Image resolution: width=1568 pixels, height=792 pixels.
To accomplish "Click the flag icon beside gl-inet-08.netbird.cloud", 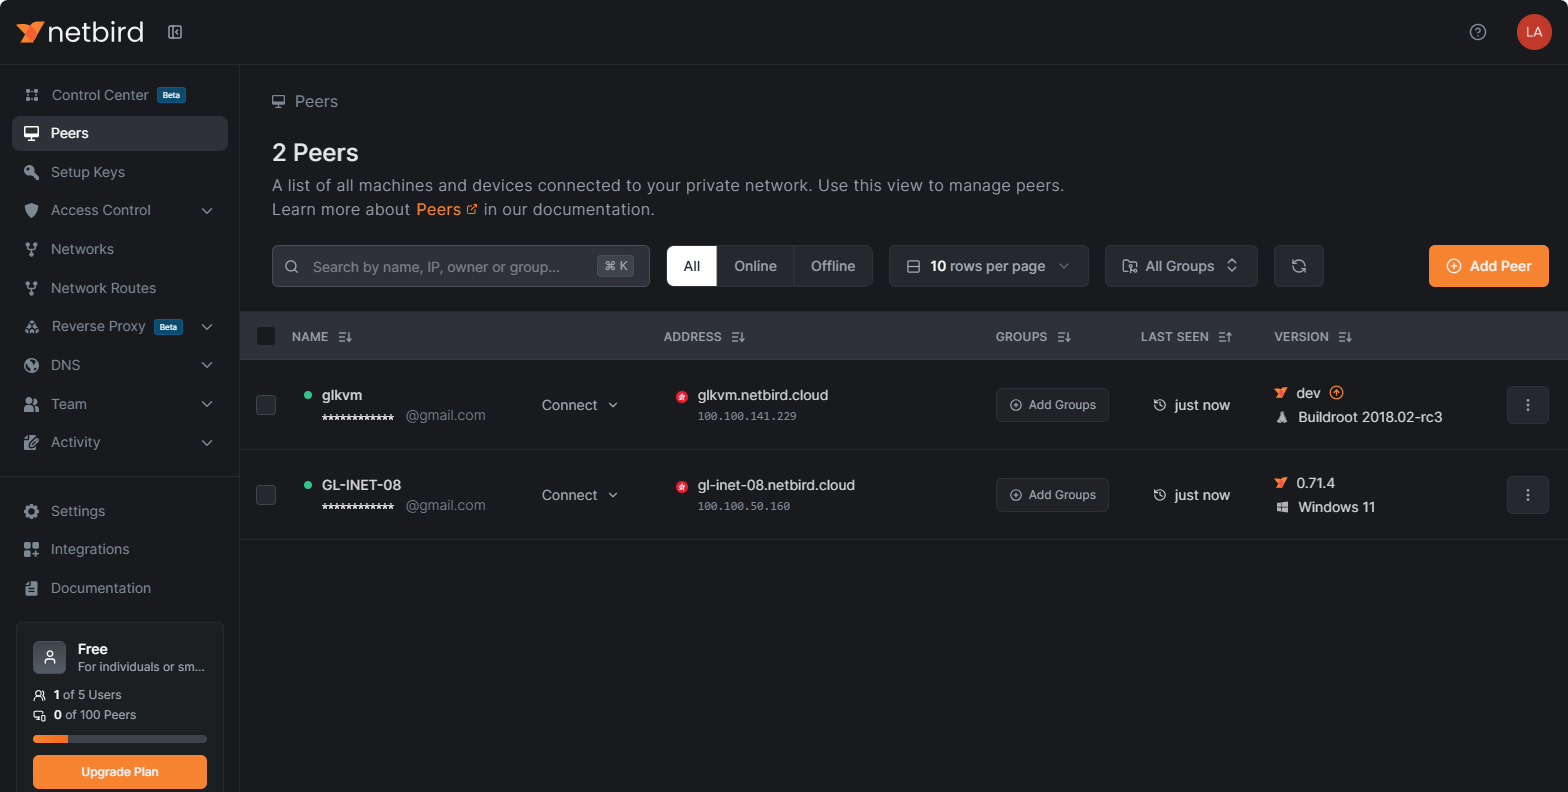I will (682, 487).
